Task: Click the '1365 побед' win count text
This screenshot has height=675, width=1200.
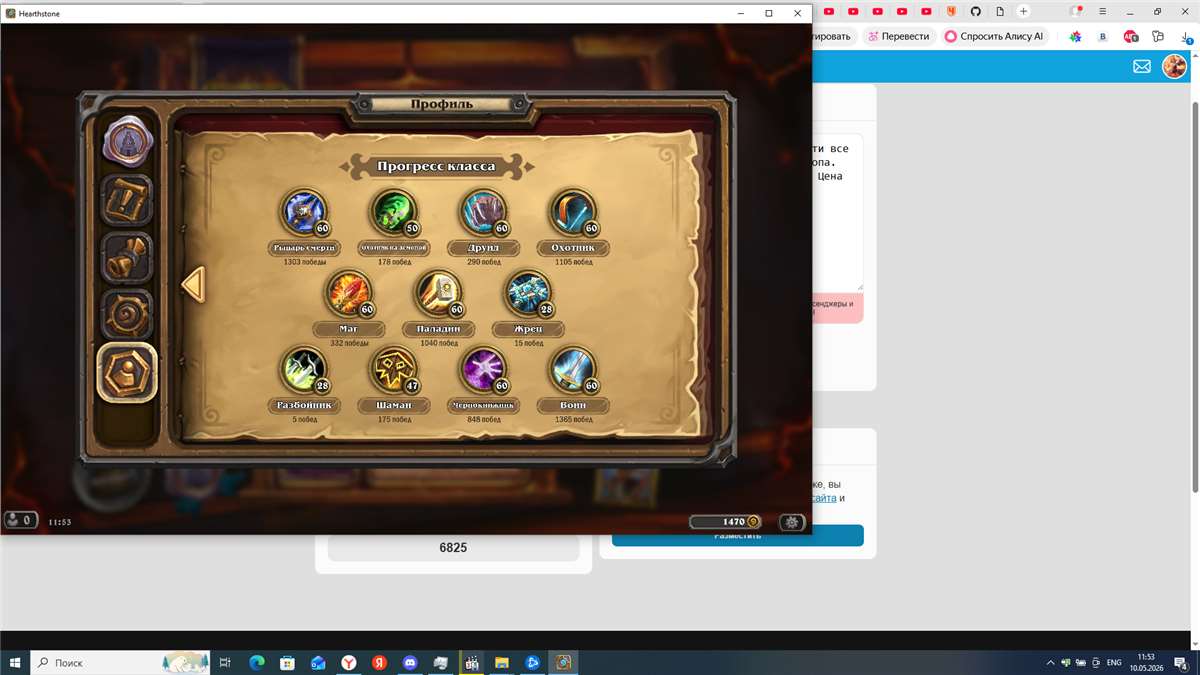Action: point(573,420)
